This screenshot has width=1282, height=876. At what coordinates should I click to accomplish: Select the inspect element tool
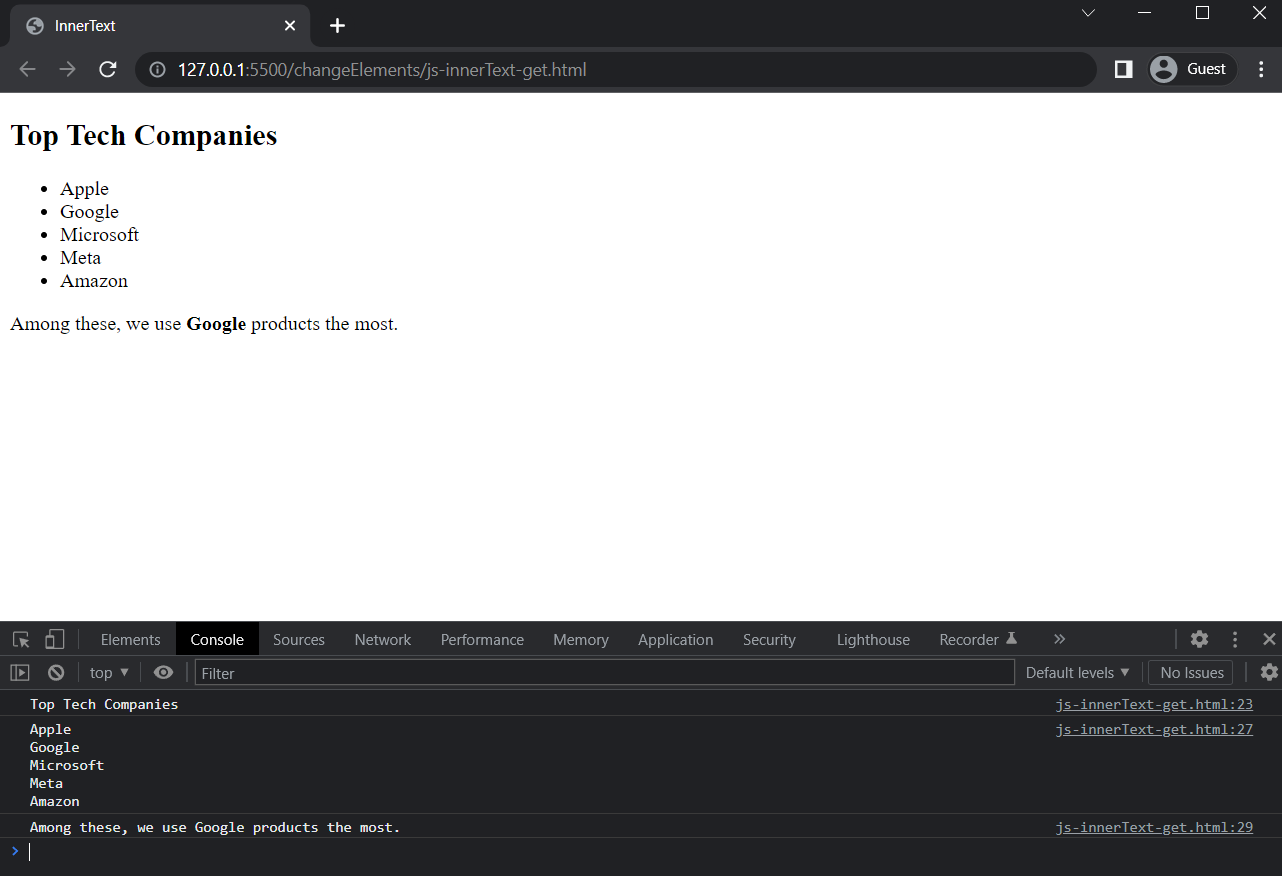point(20,638)
